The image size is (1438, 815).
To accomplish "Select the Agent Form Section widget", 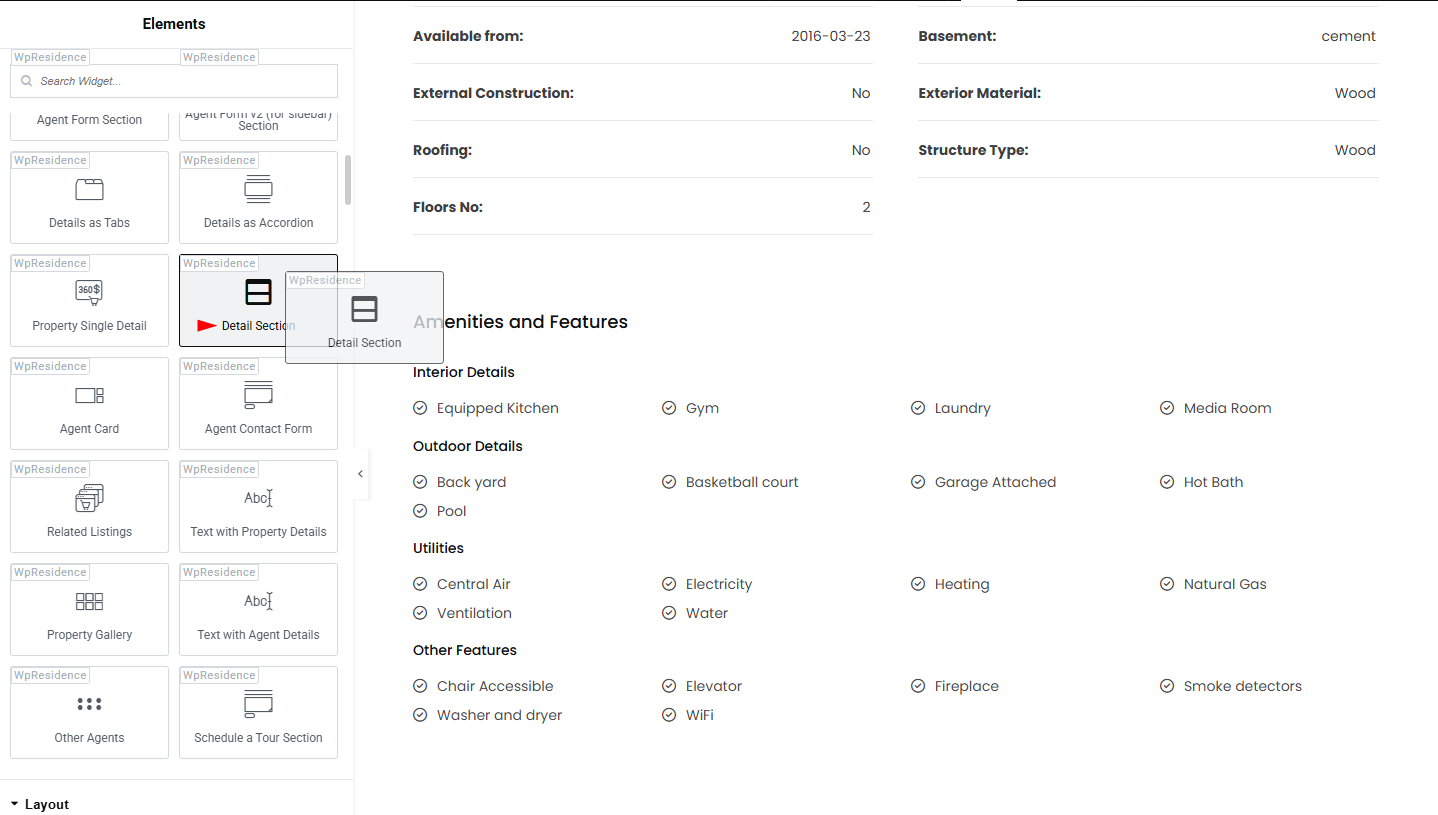I will click(x=89, y=121).
